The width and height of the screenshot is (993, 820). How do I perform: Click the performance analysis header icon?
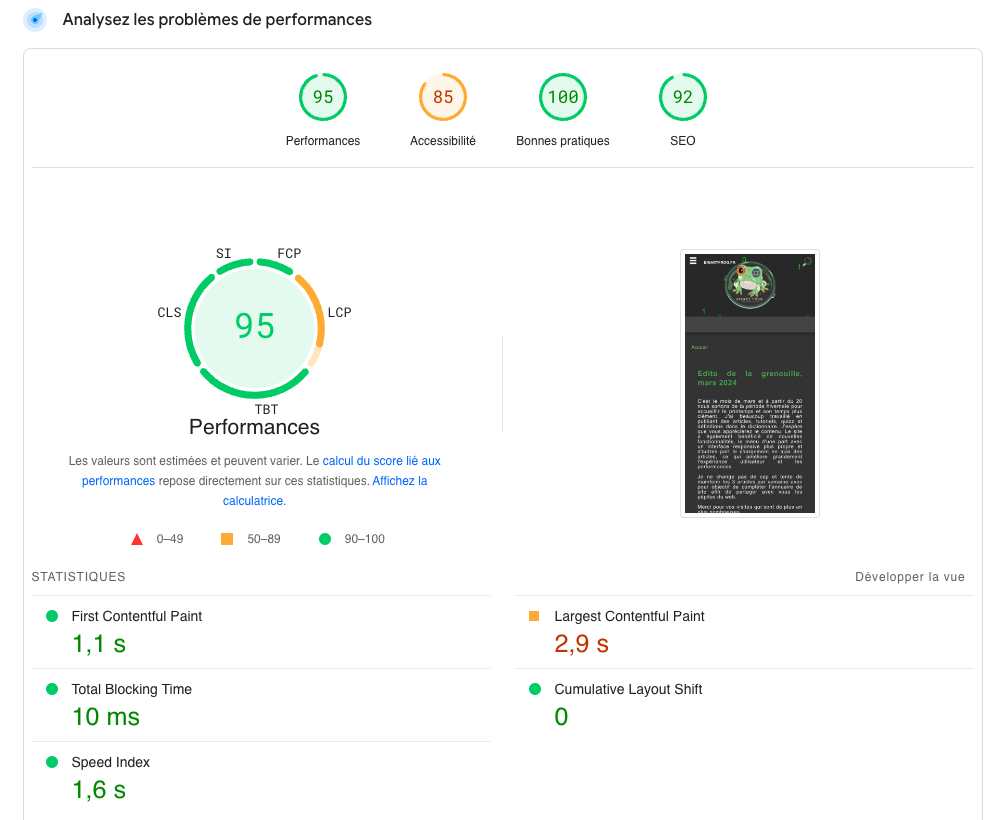[x=36, y=20]
